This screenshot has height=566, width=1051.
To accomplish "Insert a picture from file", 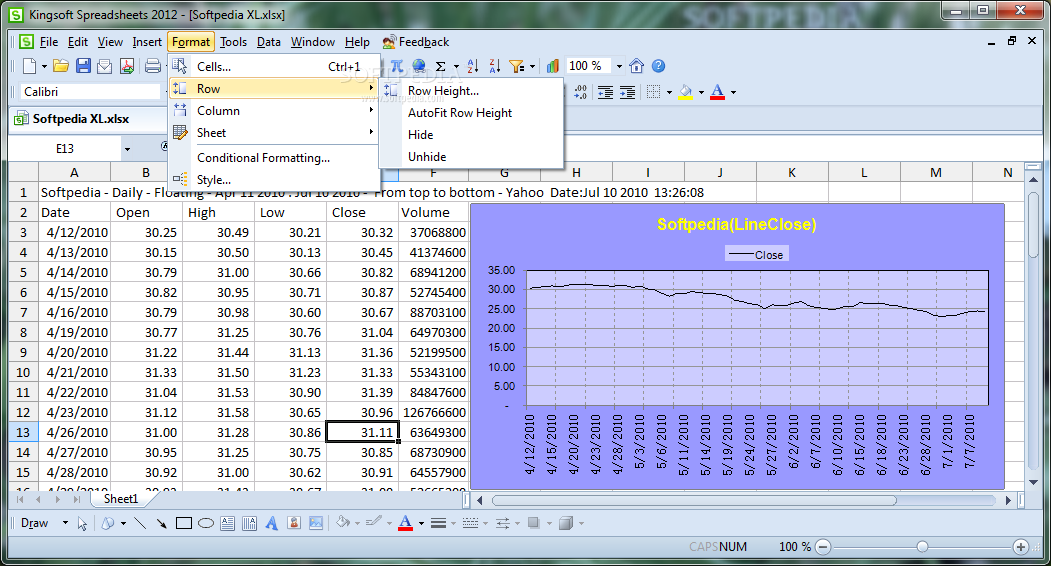I will [316, 523].
